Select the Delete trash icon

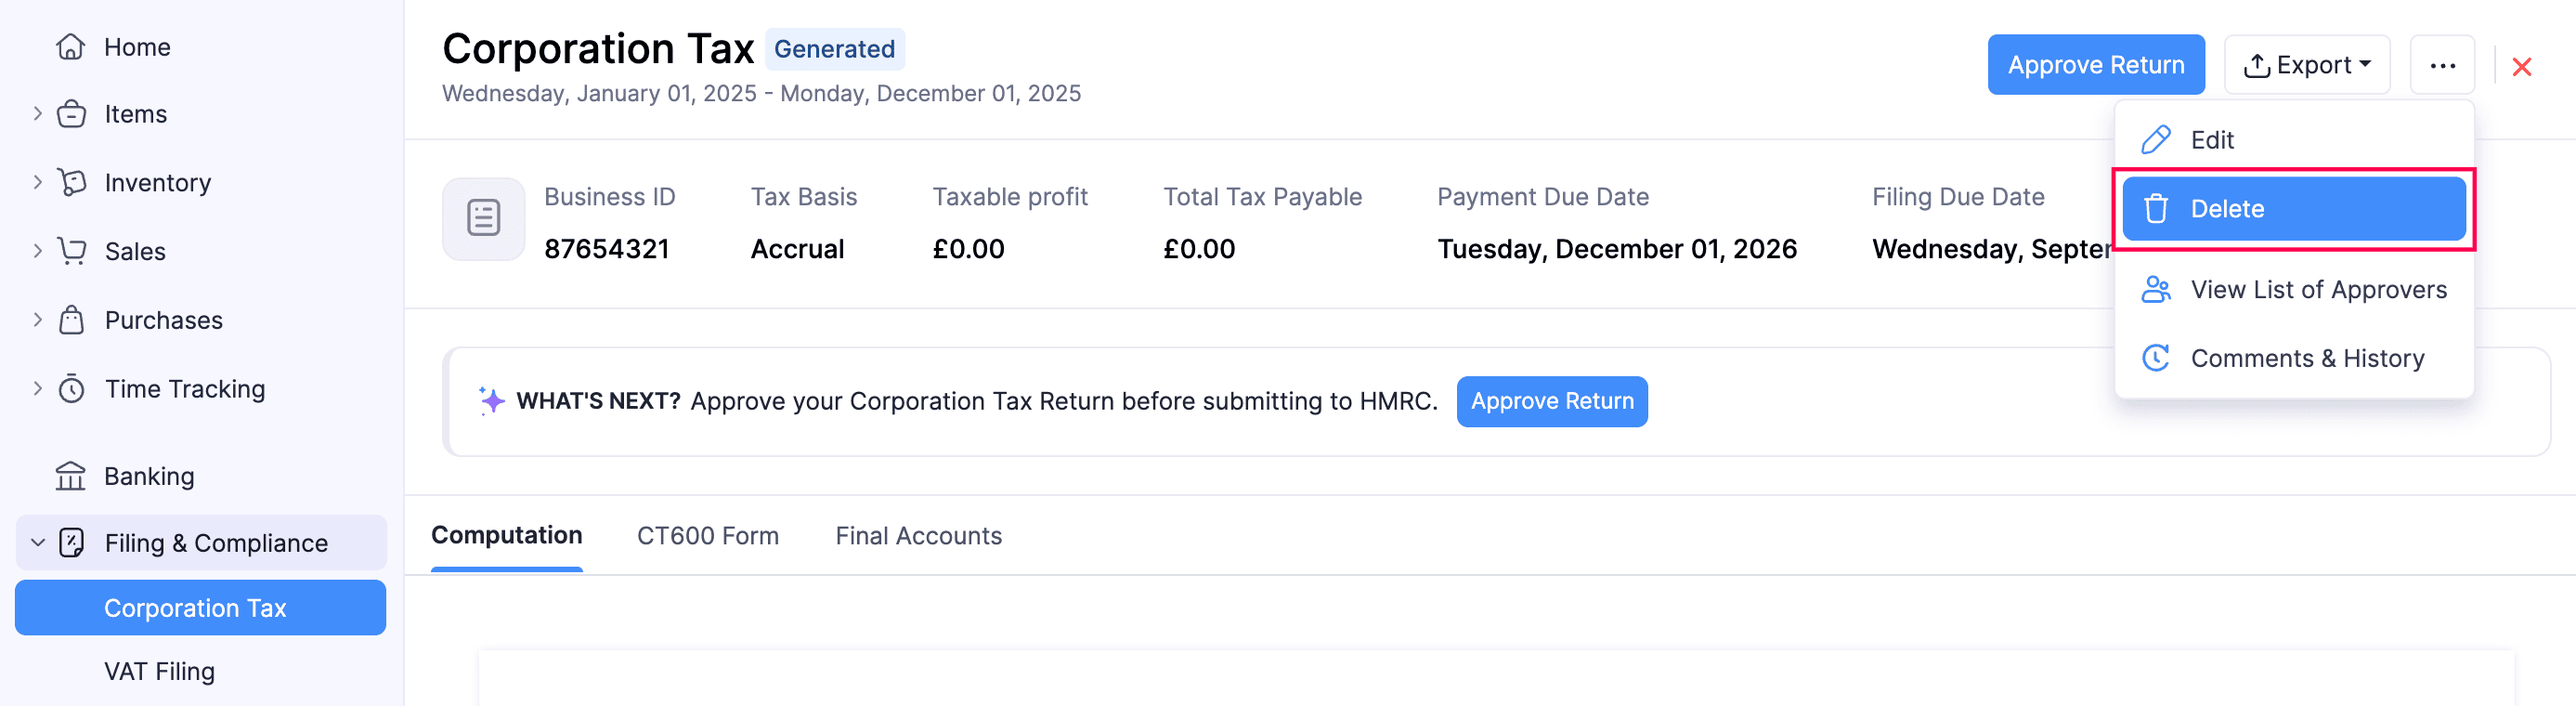[x=2156, y=208]
